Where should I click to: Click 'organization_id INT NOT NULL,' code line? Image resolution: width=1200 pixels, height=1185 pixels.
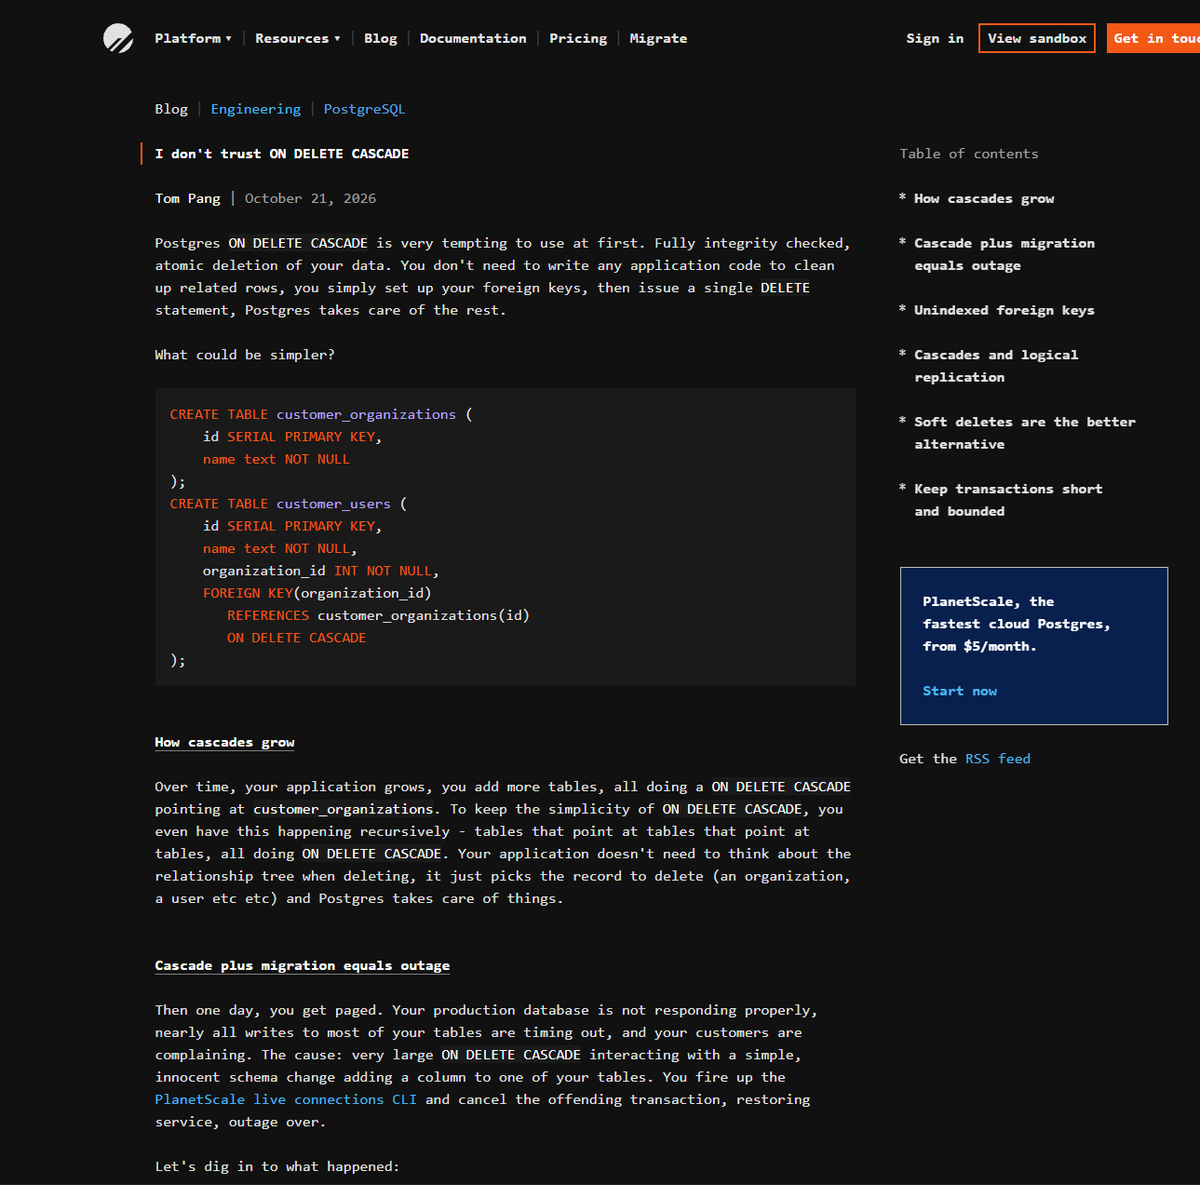click(321, 571)
